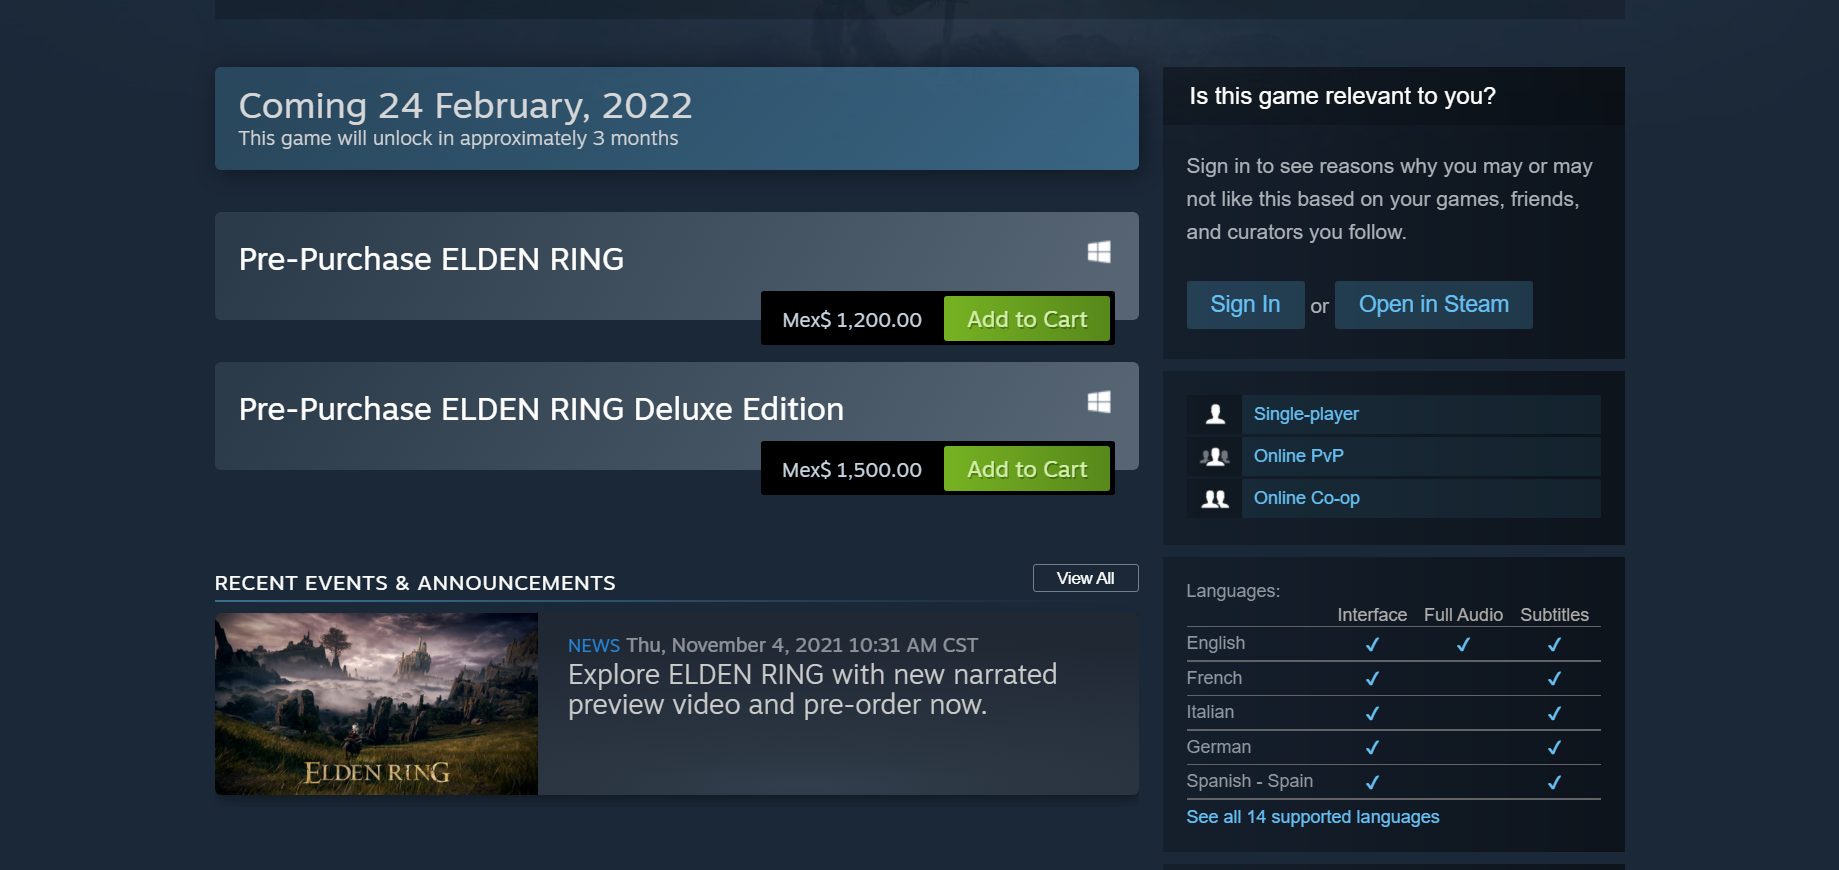Click the Online Co-op players icon
The height and width of the screenshot is (870, 1839).
(1215, 498)
